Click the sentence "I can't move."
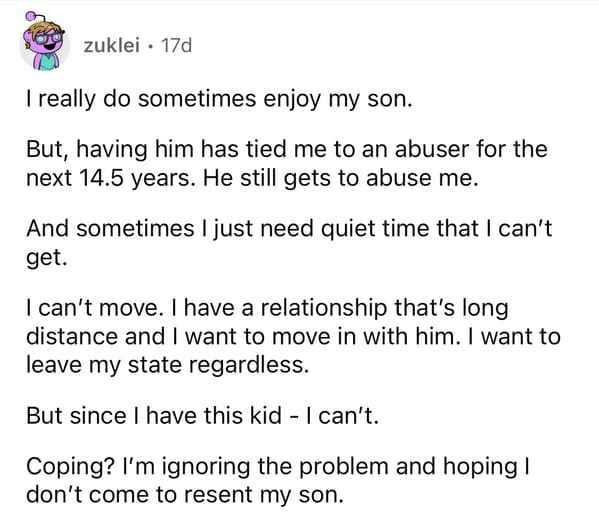599x512 pixels. (92, 308)
